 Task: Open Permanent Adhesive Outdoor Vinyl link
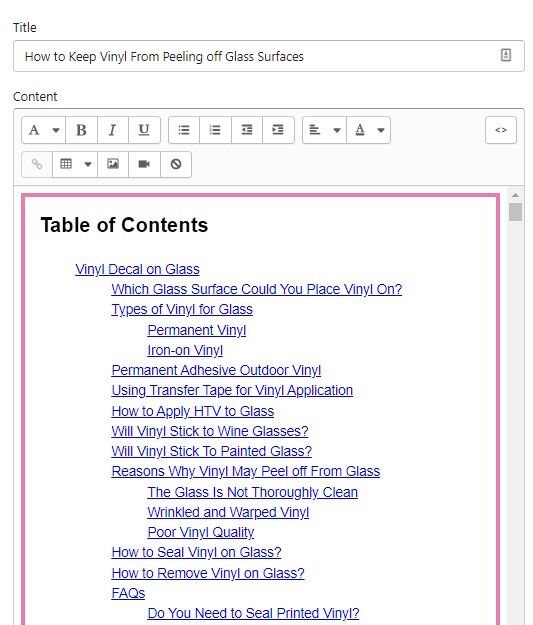216,370
